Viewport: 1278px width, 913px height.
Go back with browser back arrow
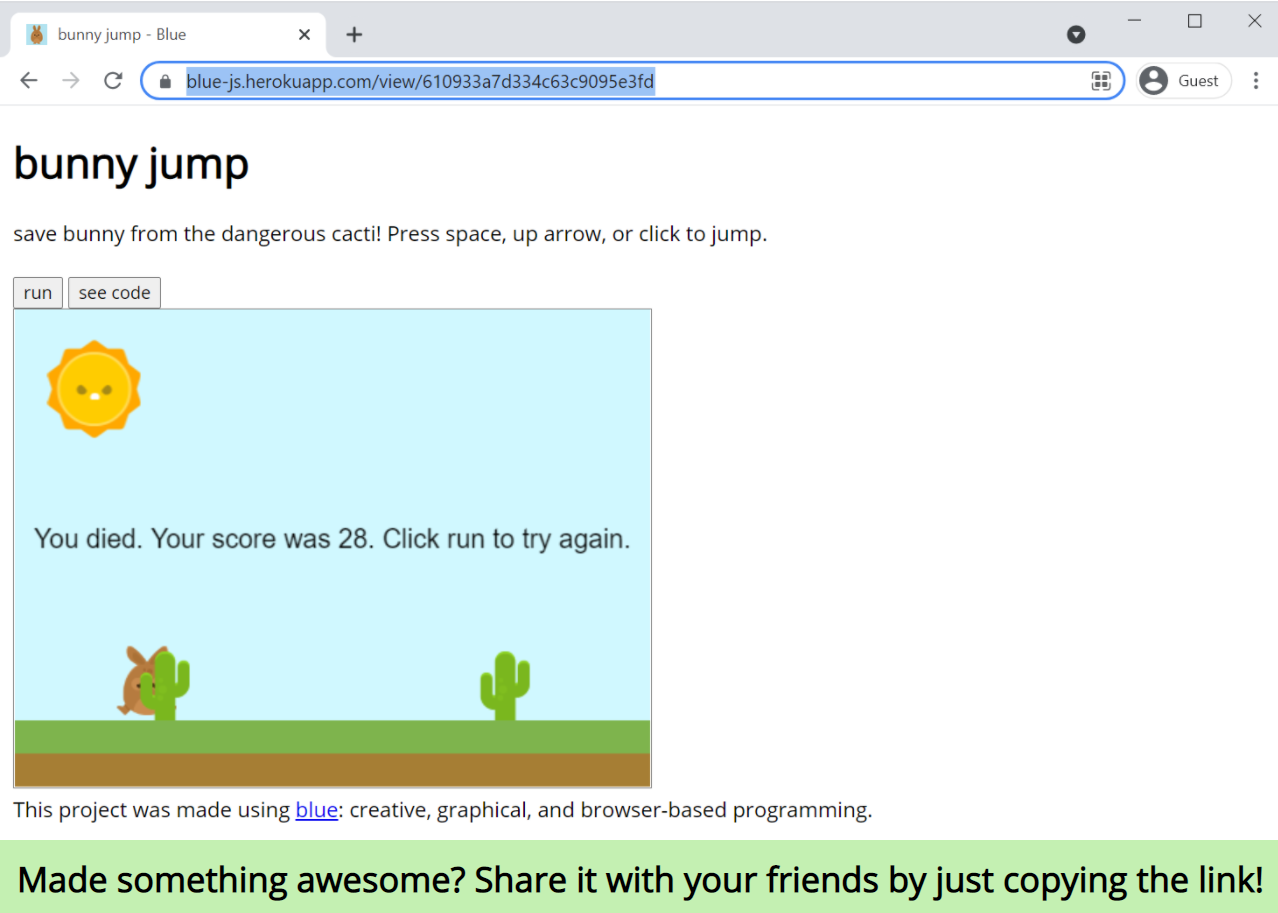pos(29,81)
